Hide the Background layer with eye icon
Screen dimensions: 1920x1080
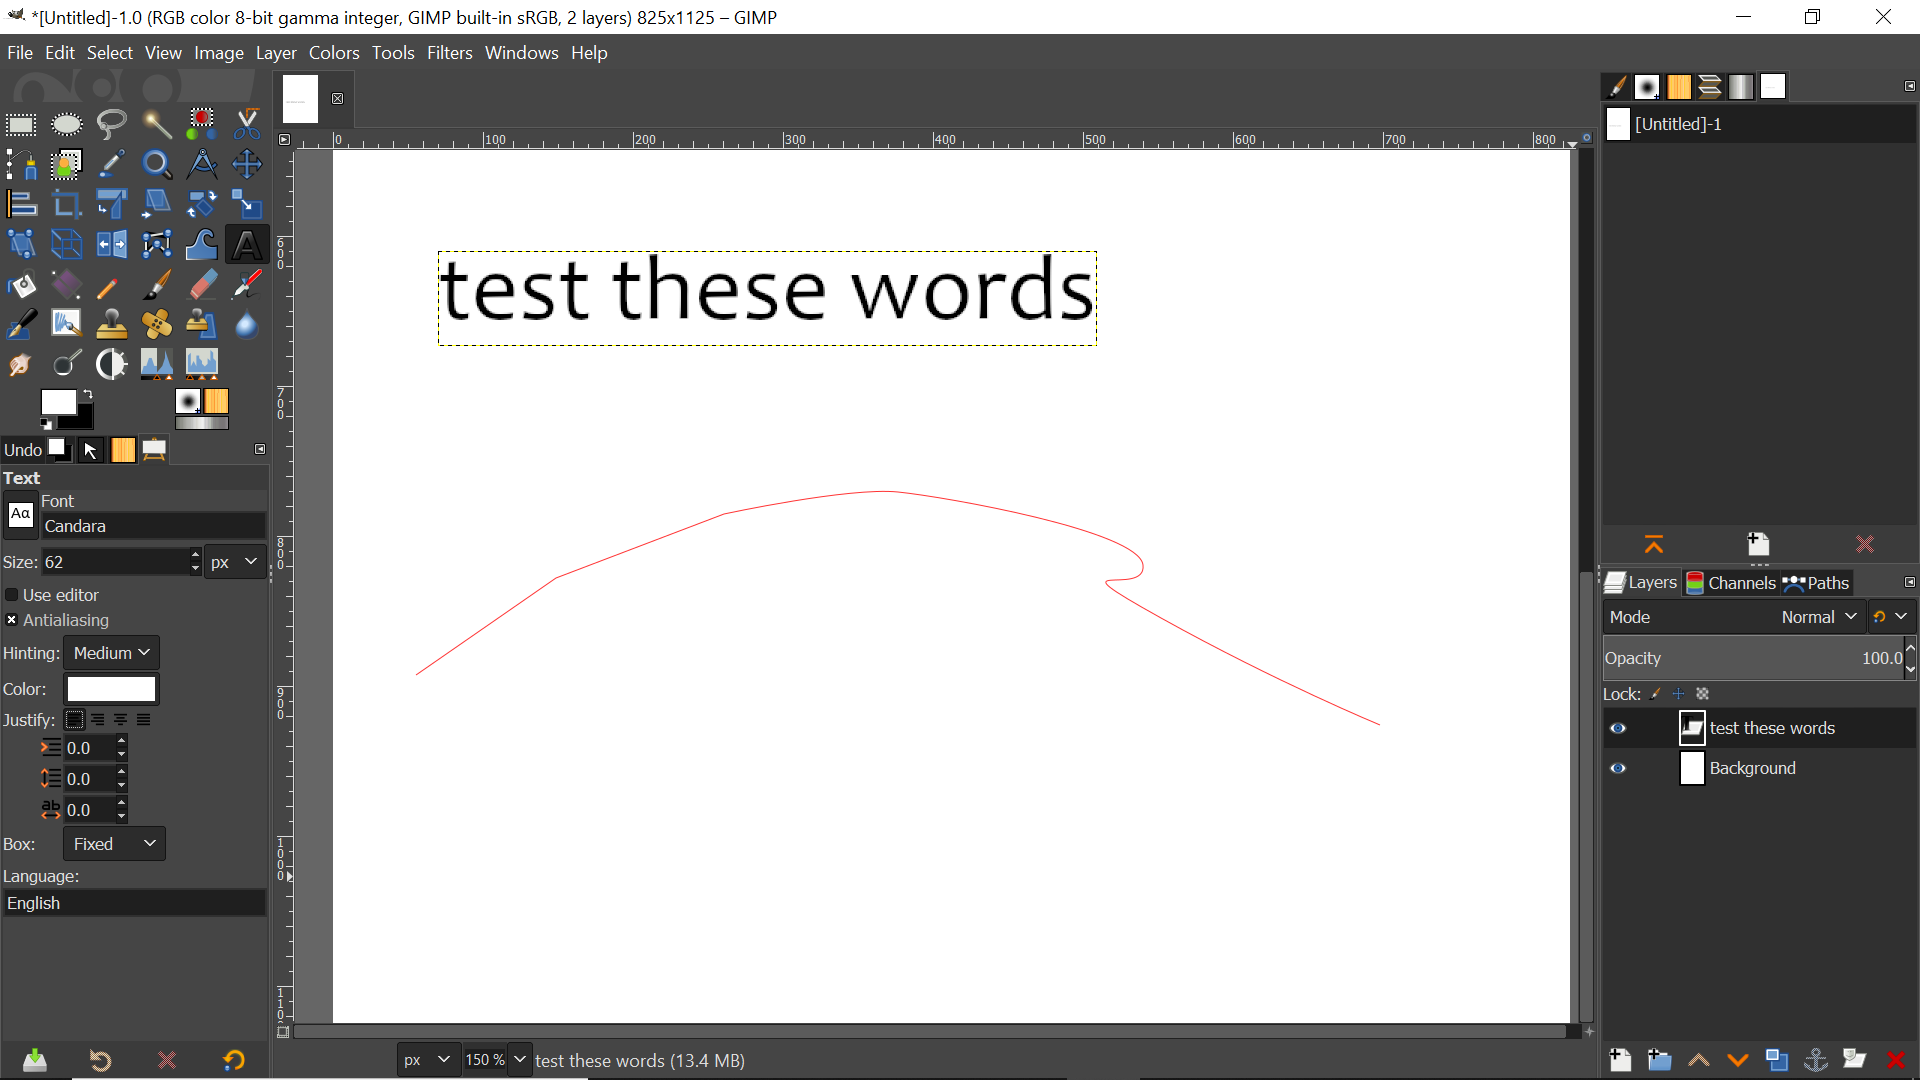click(x=1618, y=768)
